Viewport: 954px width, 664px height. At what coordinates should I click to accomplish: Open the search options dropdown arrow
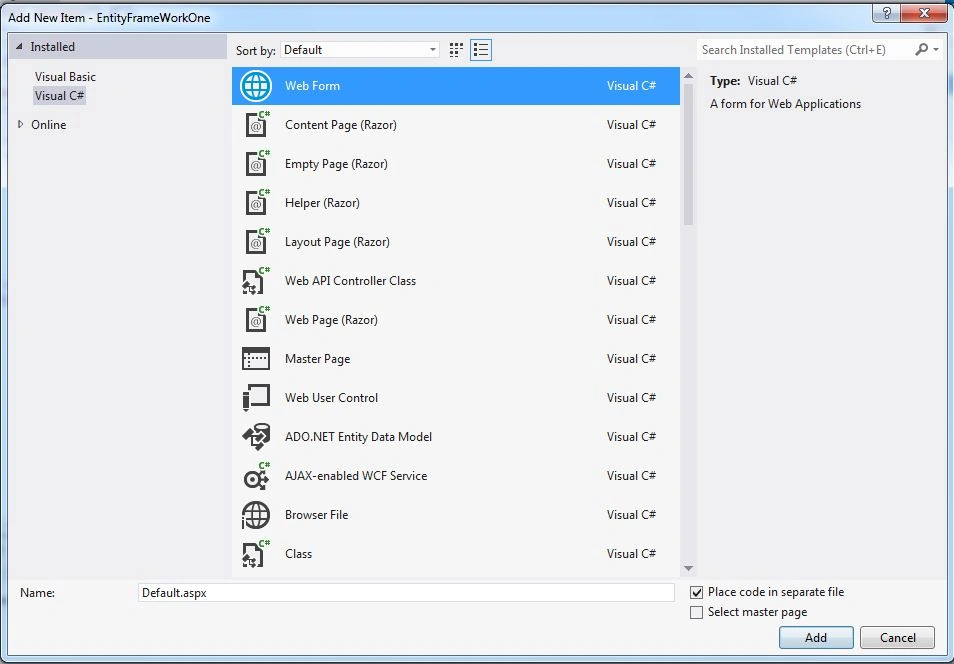coord(936,49)
